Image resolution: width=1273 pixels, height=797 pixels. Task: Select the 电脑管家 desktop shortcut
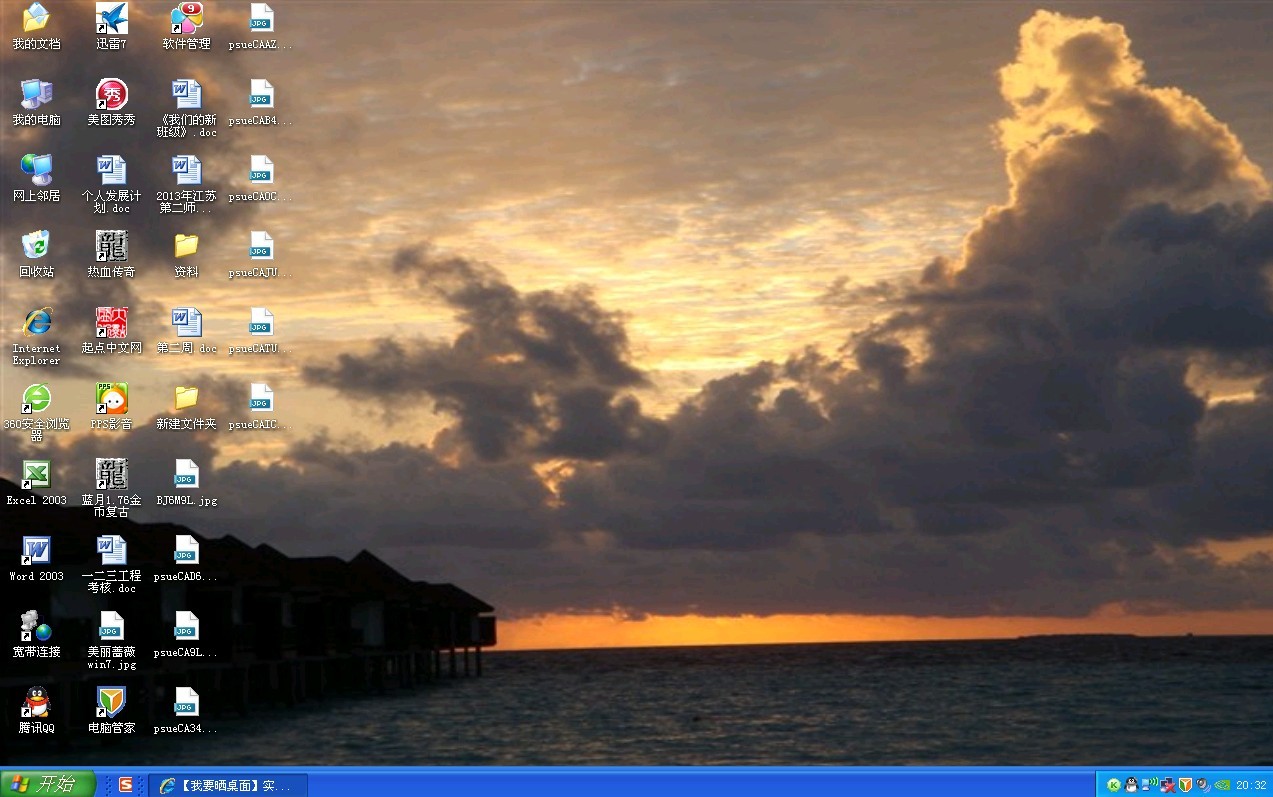pos(111,703)
